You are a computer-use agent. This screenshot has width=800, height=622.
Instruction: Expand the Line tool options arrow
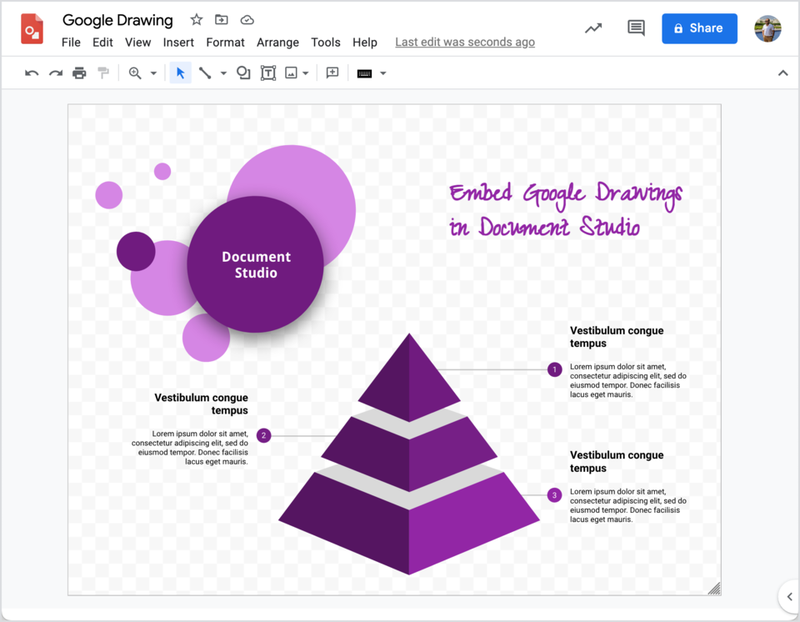[x=223, y=73]
